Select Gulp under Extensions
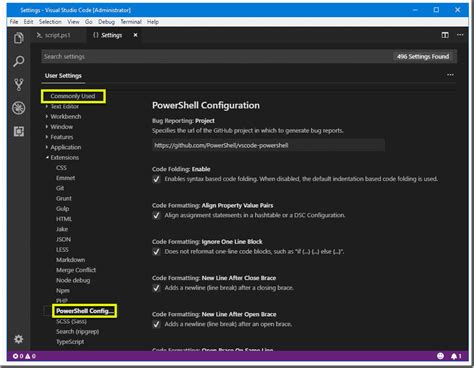 point(63,209)
